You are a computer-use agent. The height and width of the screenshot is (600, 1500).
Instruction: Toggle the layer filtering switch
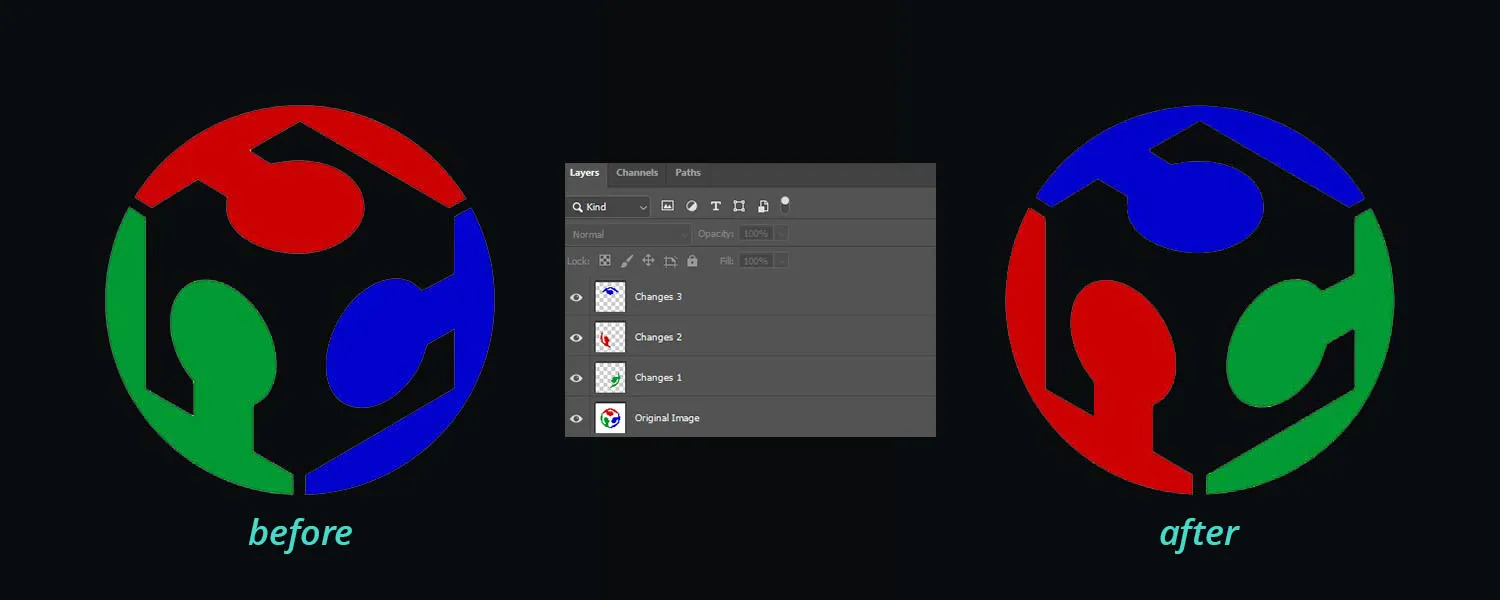point(785,205)
